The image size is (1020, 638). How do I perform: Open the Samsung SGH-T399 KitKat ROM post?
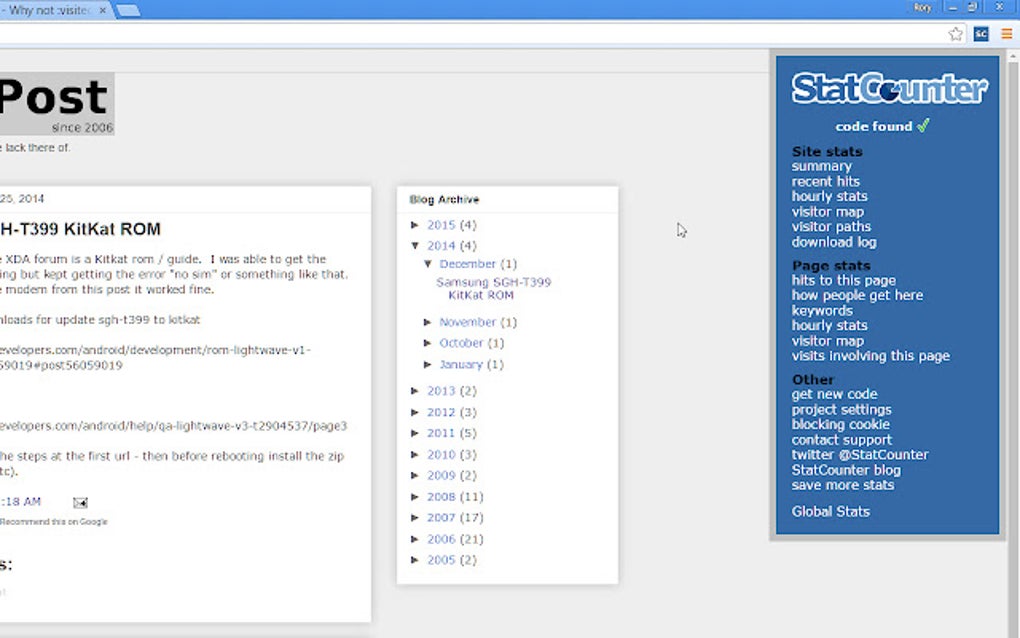[x=492, y=289]
